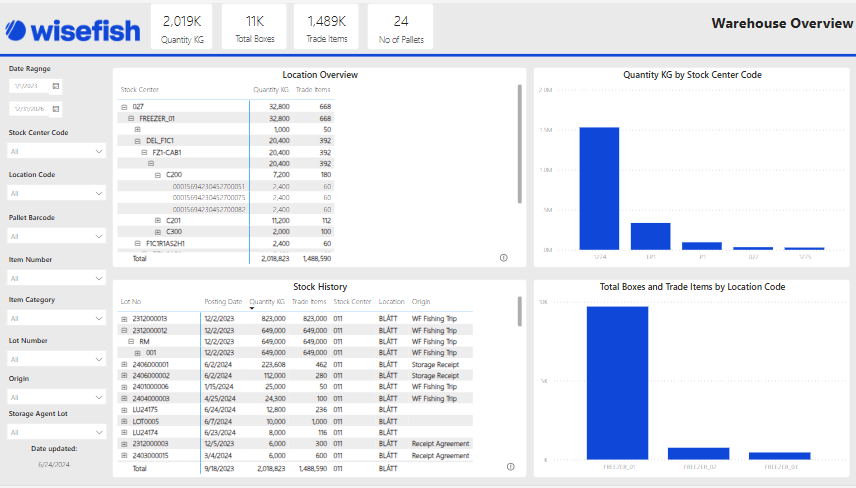The image size is (856, 488).
Task: Open the start date calendar picker
Action: pos(56,87)
